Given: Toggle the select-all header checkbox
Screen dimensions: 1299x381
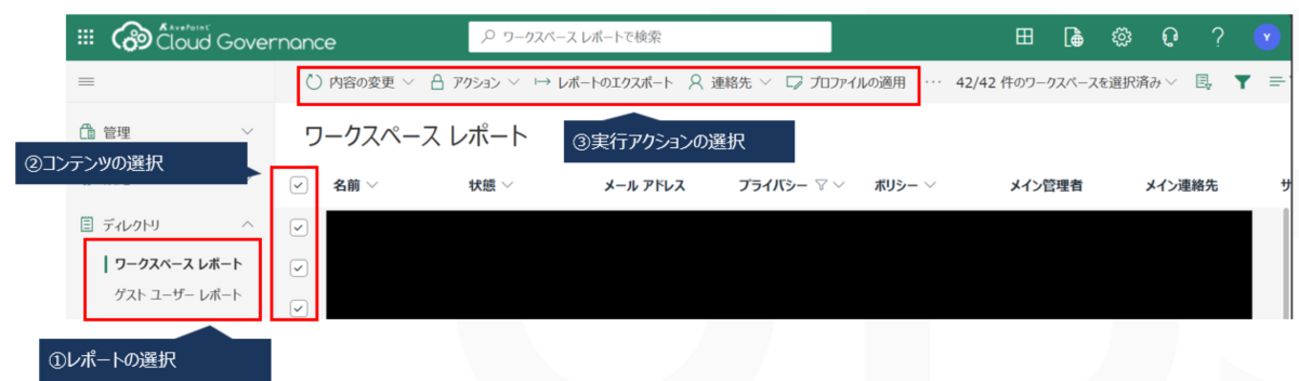Looking at the screenshot, I should tap(298, 185).
